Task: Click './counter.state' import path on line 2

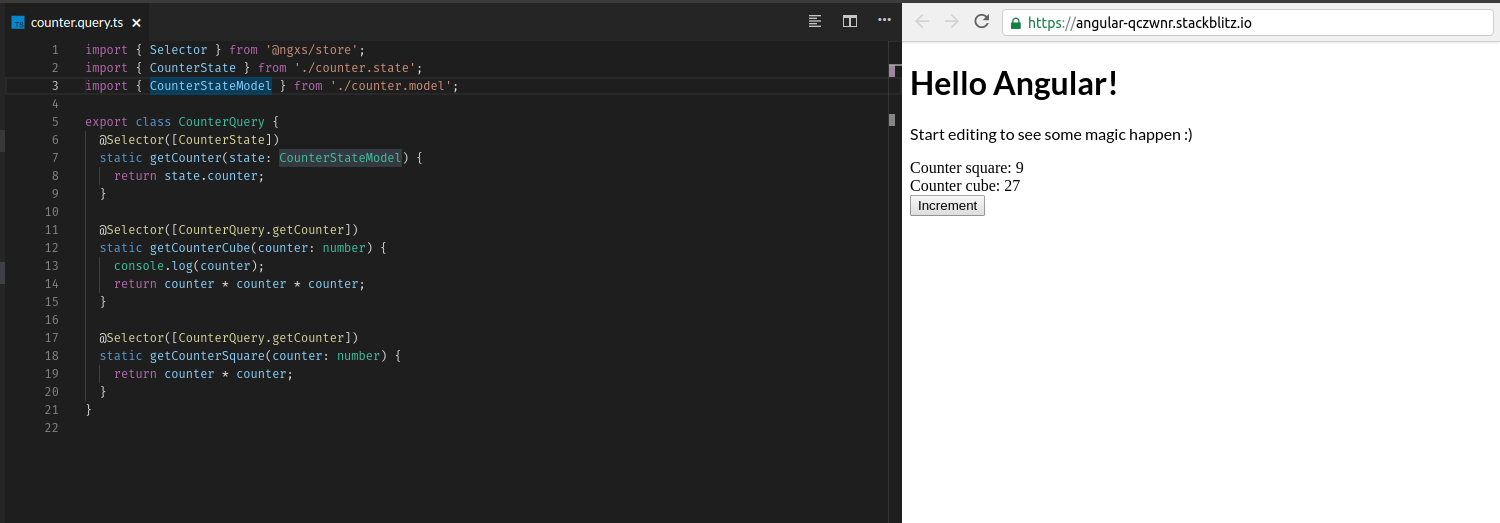Action: (x=355, y=68)
